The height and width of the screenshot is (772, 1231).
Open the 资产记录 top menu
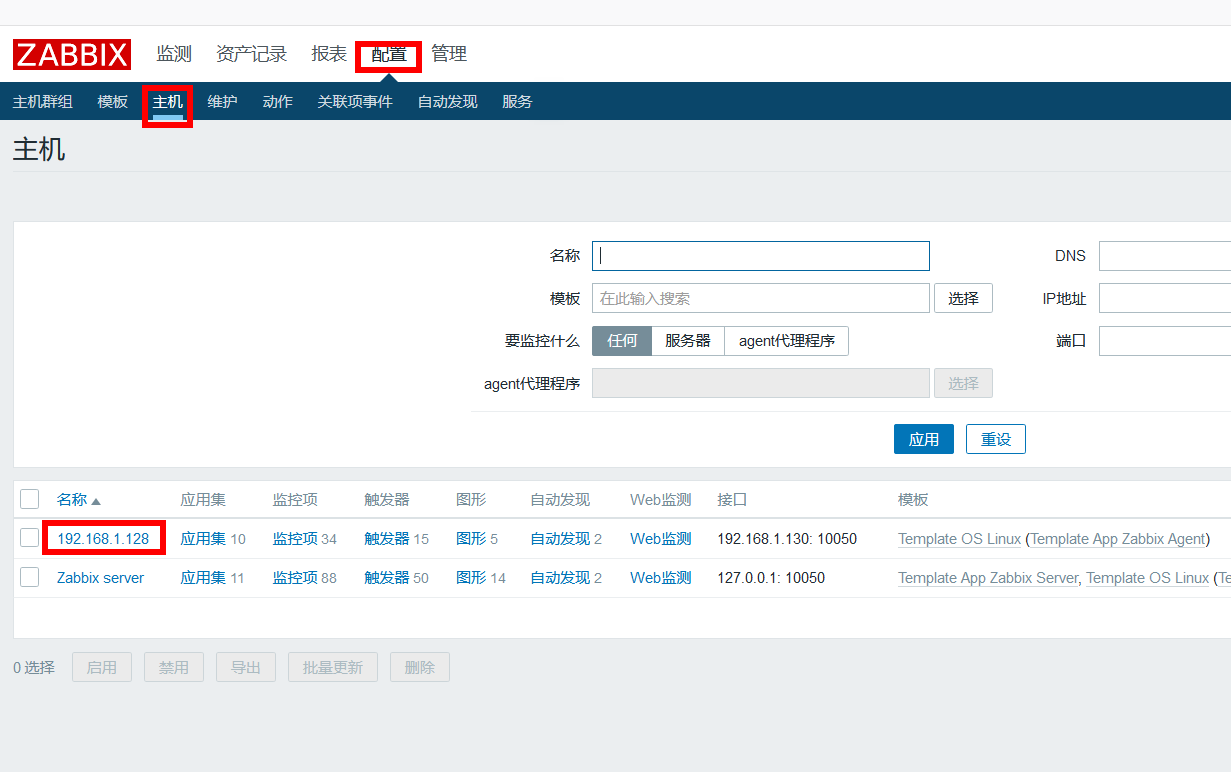point(251,54)
